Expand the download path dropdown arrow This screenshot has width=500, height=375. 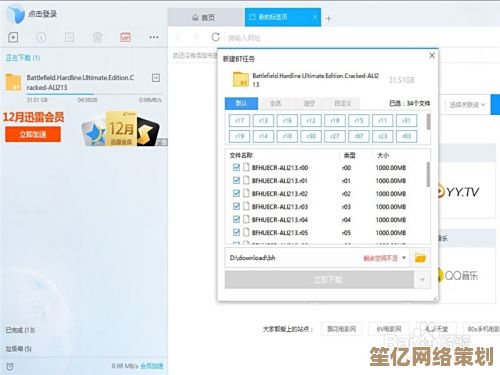[404, 258]
